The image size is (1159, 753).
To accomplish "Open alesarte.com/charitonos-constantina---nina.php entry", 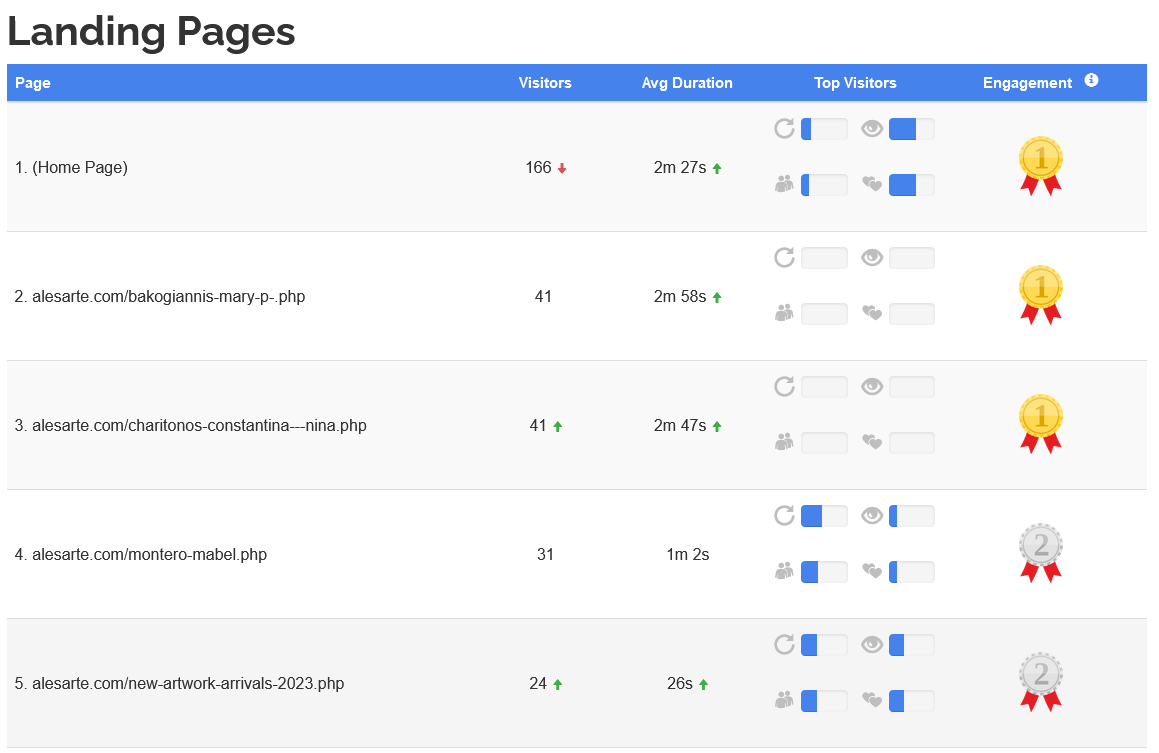I will (x=191, y=426).
